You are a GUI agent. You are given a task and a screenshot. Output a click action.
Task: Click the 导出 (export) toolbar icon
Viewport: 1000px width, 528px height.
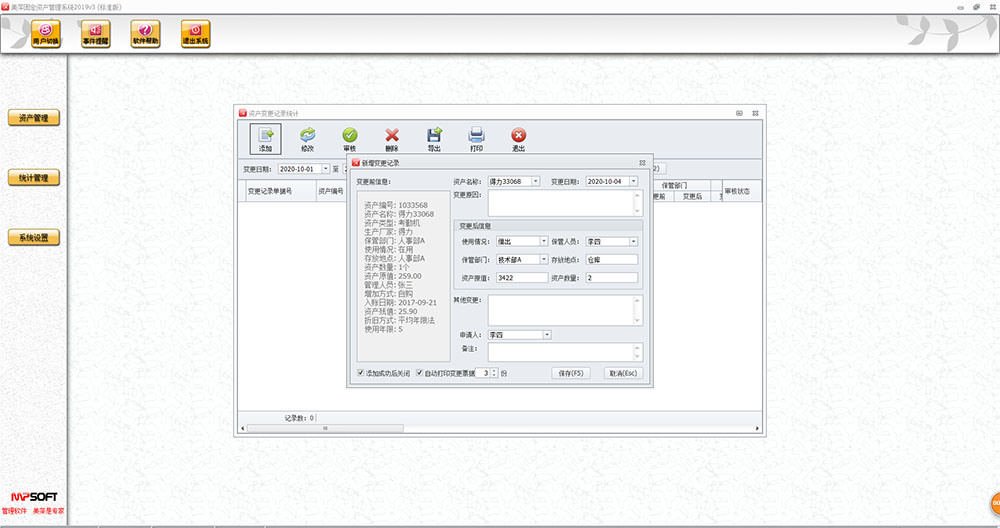(434, 138)
